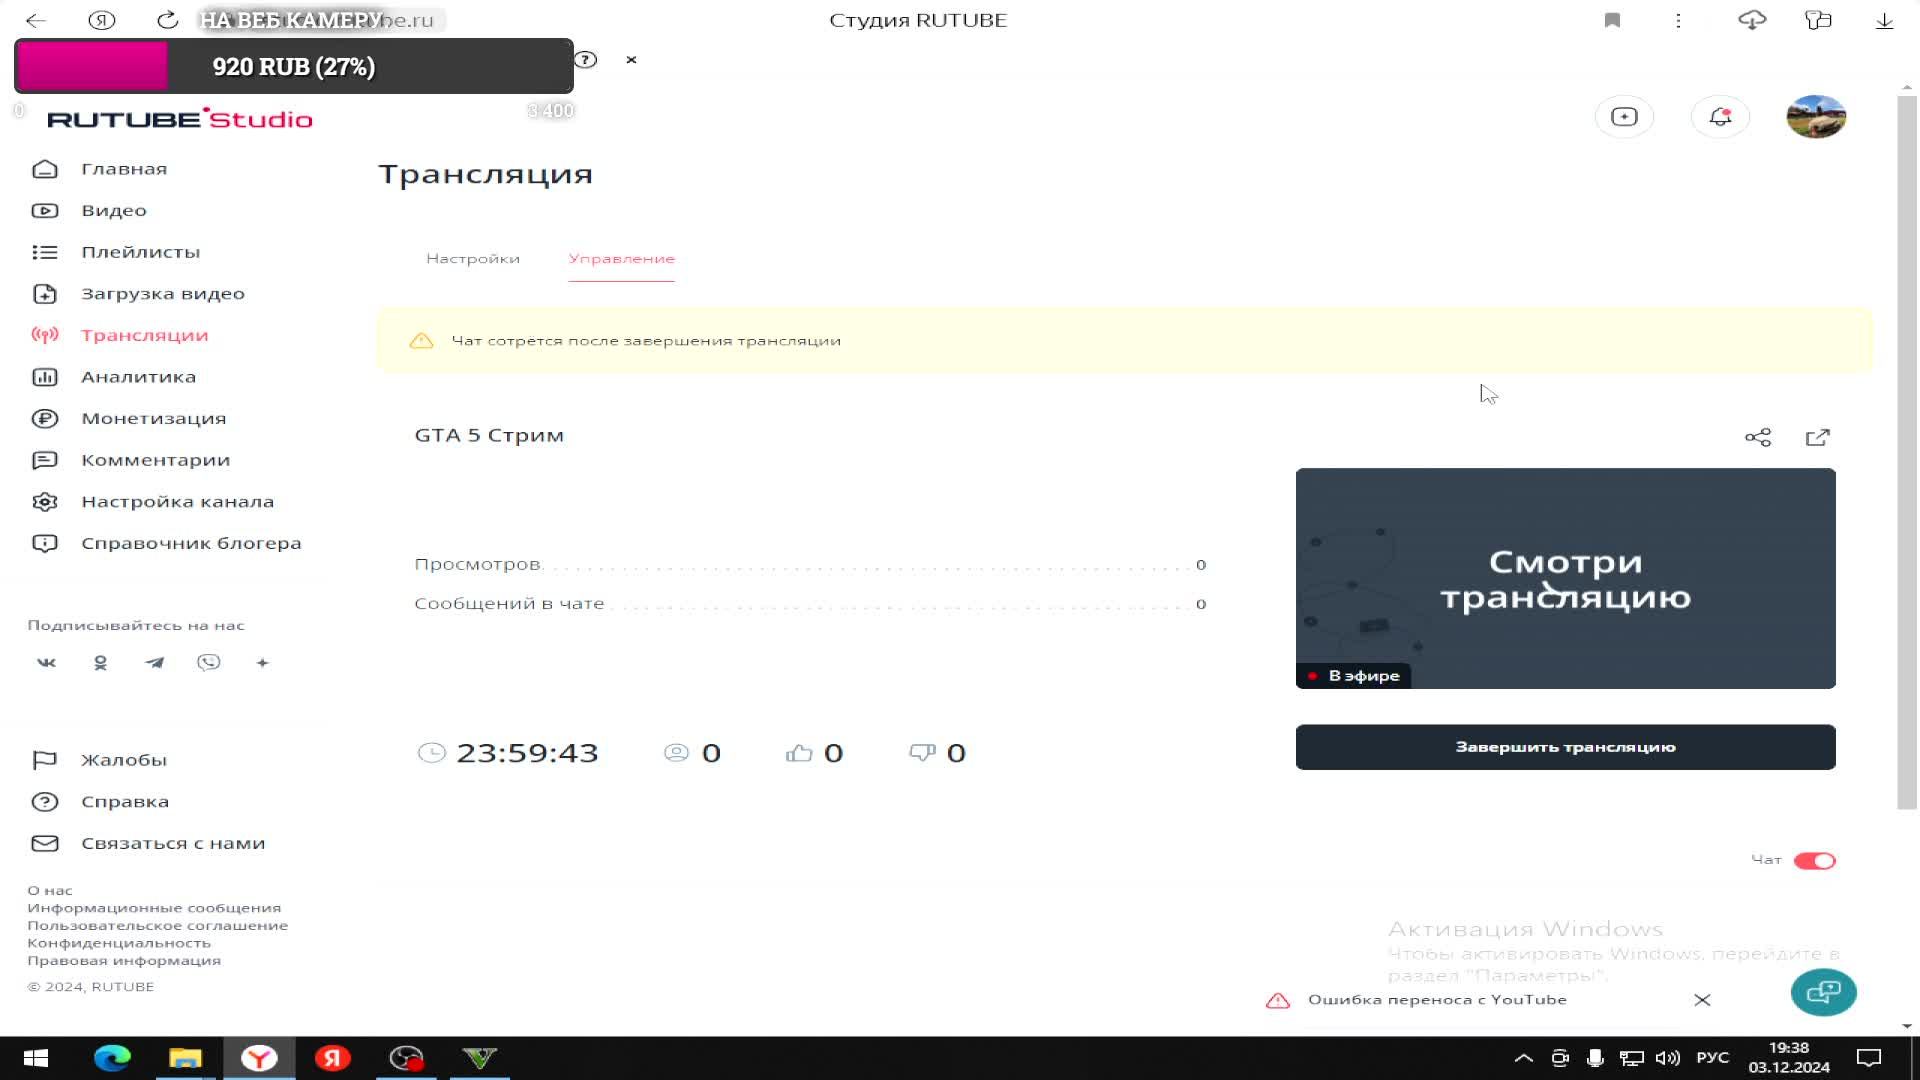
Task: Select Трансляции in the sidebar
Action: click(x=120, y=335)
